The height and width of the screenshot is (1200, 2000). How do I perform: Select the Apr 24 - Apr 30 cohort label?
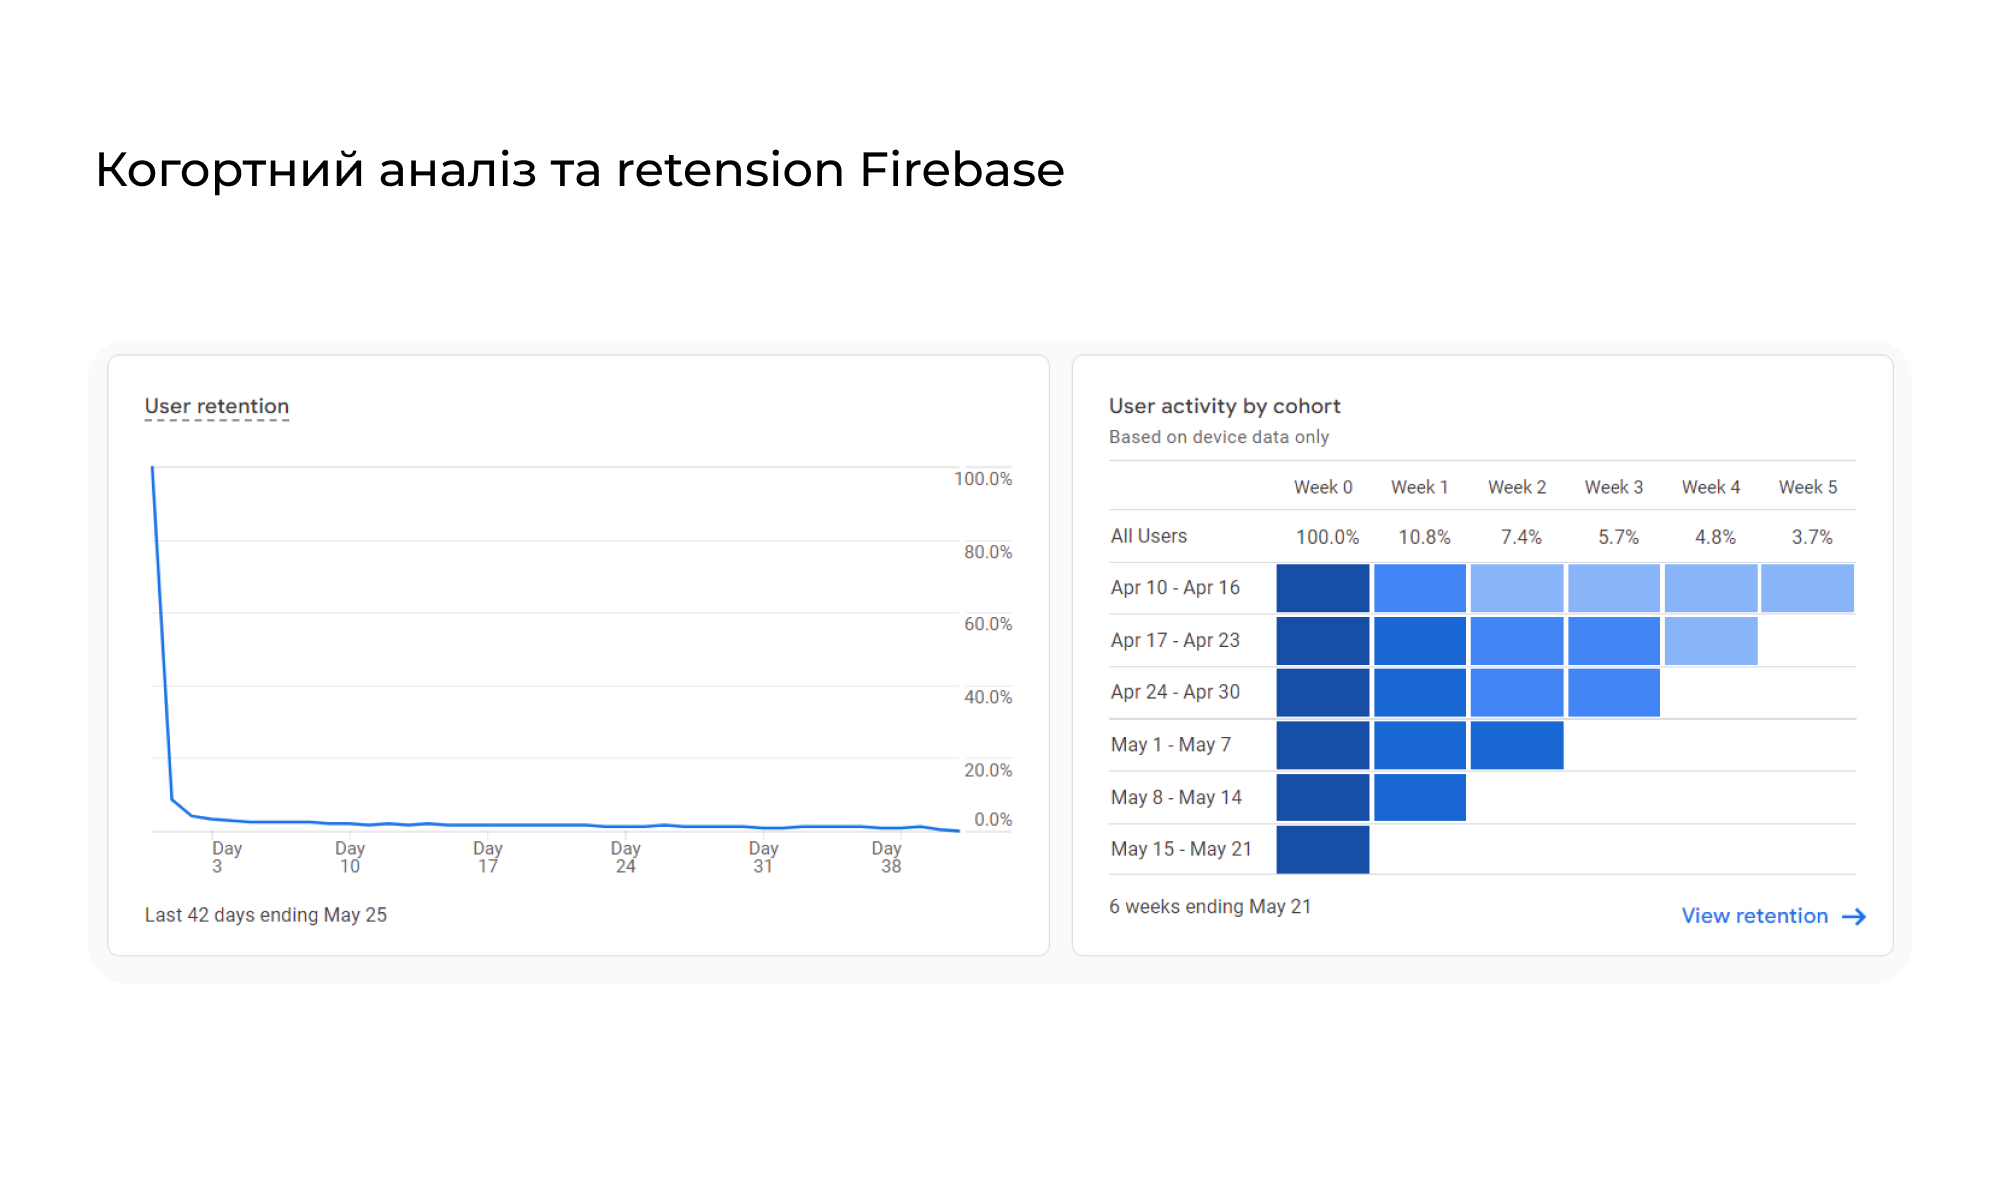(1175, 692)
